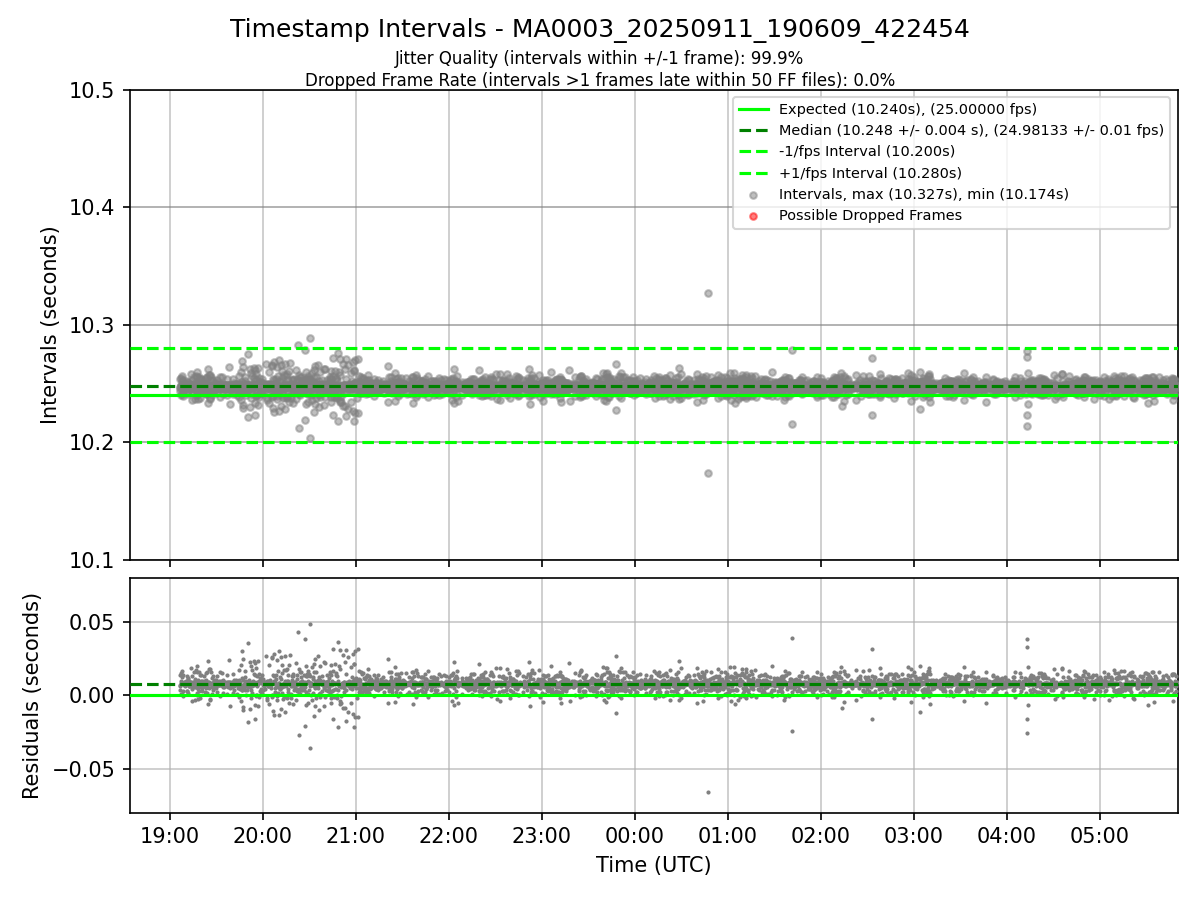Click the gray dot marker in the legend
Image resolution: width=1200 pixels, height=900 pixels.
[754, 195]
